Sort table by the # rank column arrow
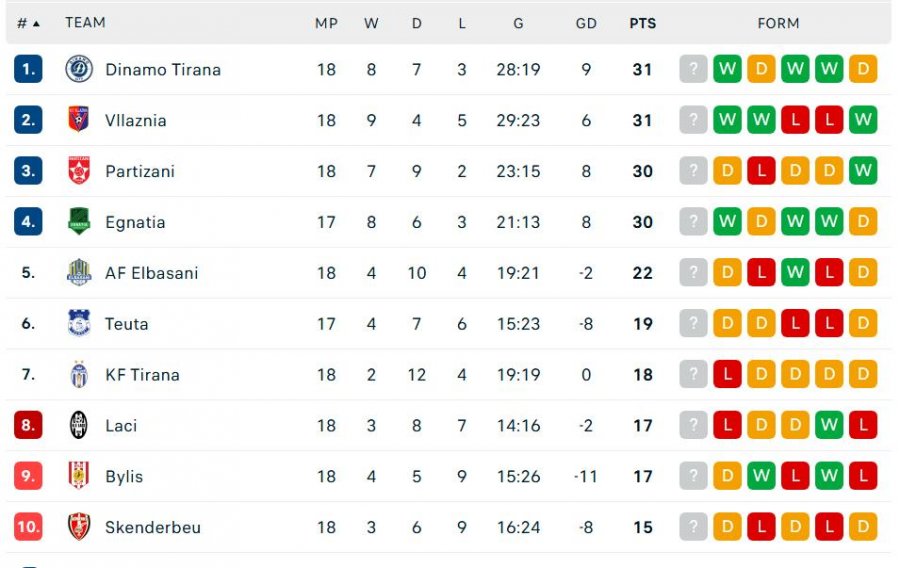 pos(36,24)
